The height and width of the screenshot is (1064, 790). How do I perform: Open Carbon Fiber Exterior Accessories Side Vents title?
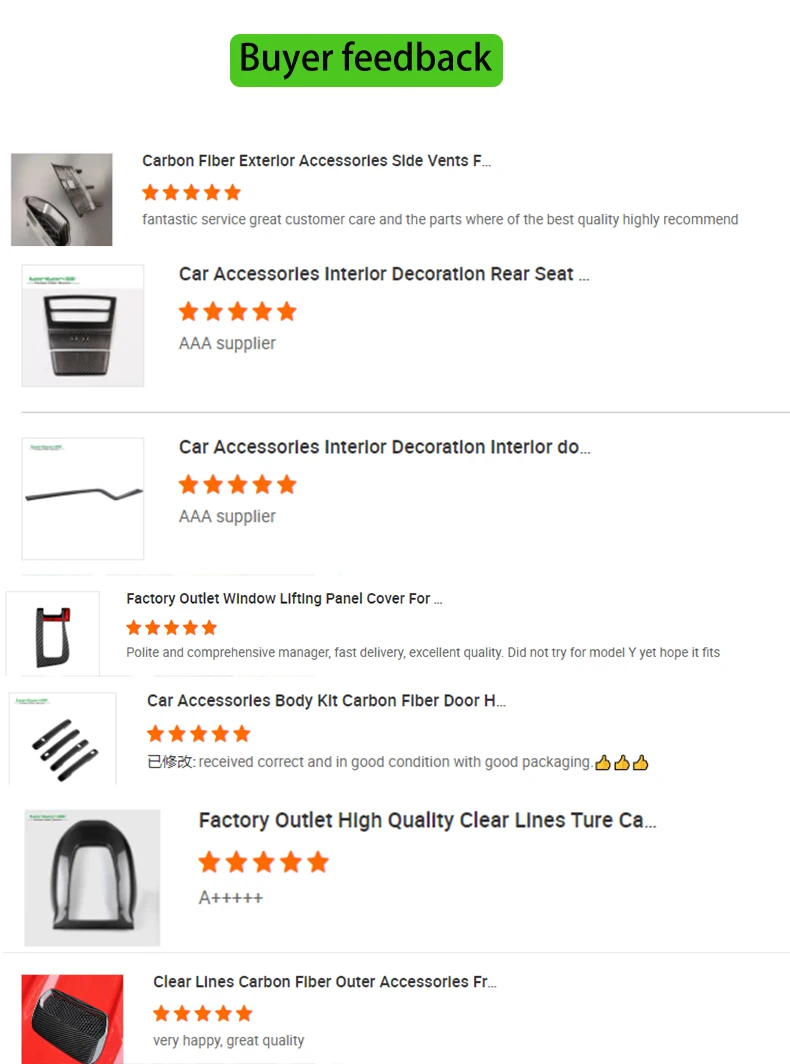point(316,161)
